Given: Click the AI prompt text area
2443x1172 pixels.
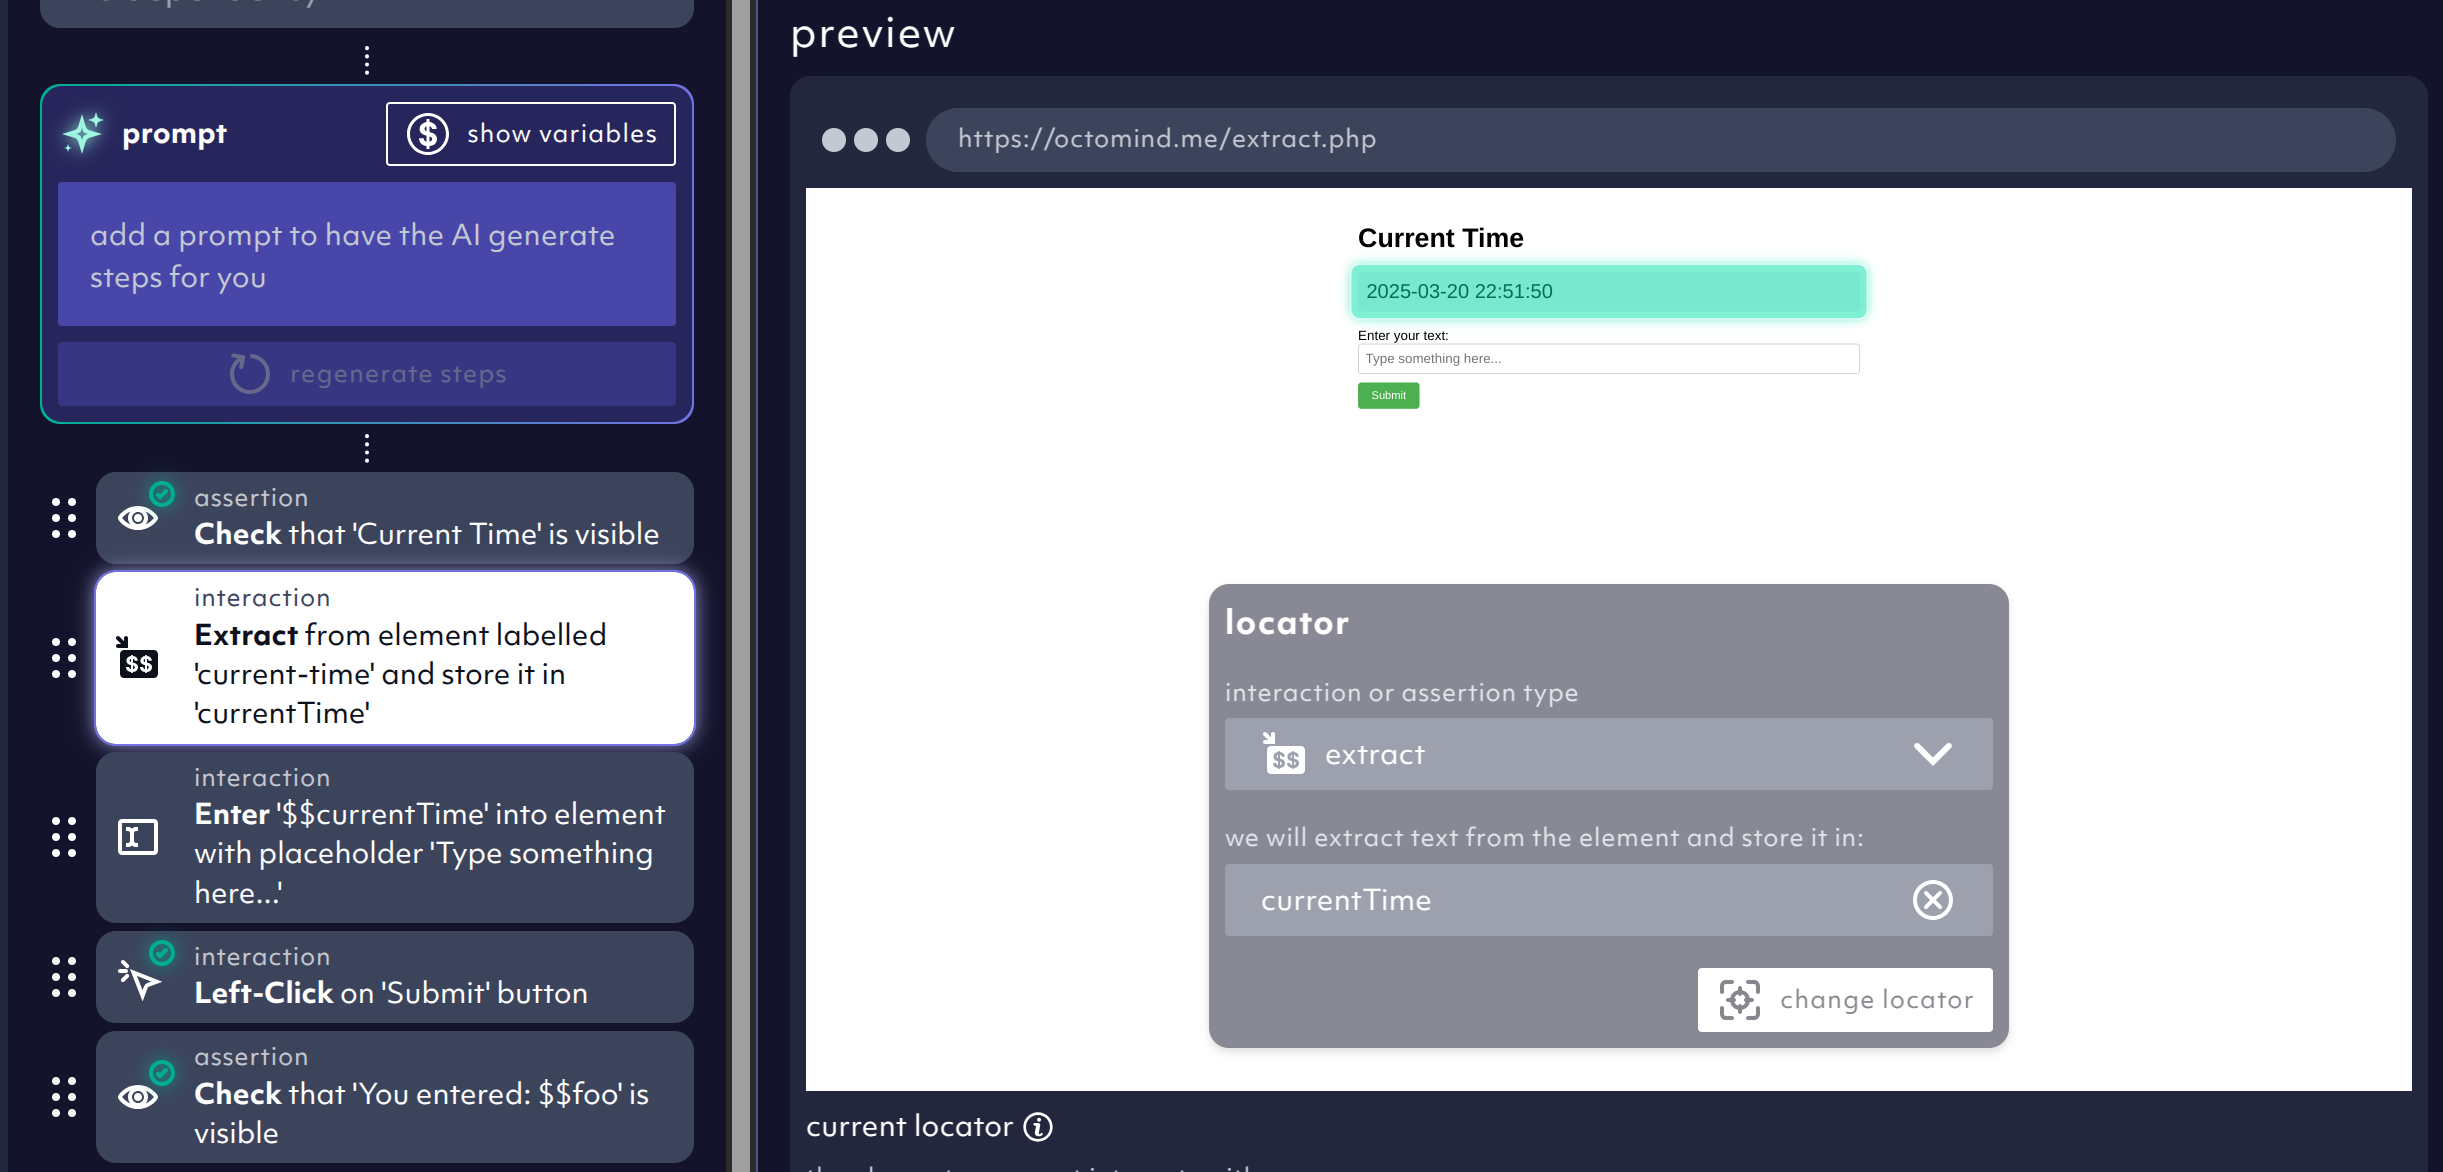Looking at the screenshot, I should (367, 254).
